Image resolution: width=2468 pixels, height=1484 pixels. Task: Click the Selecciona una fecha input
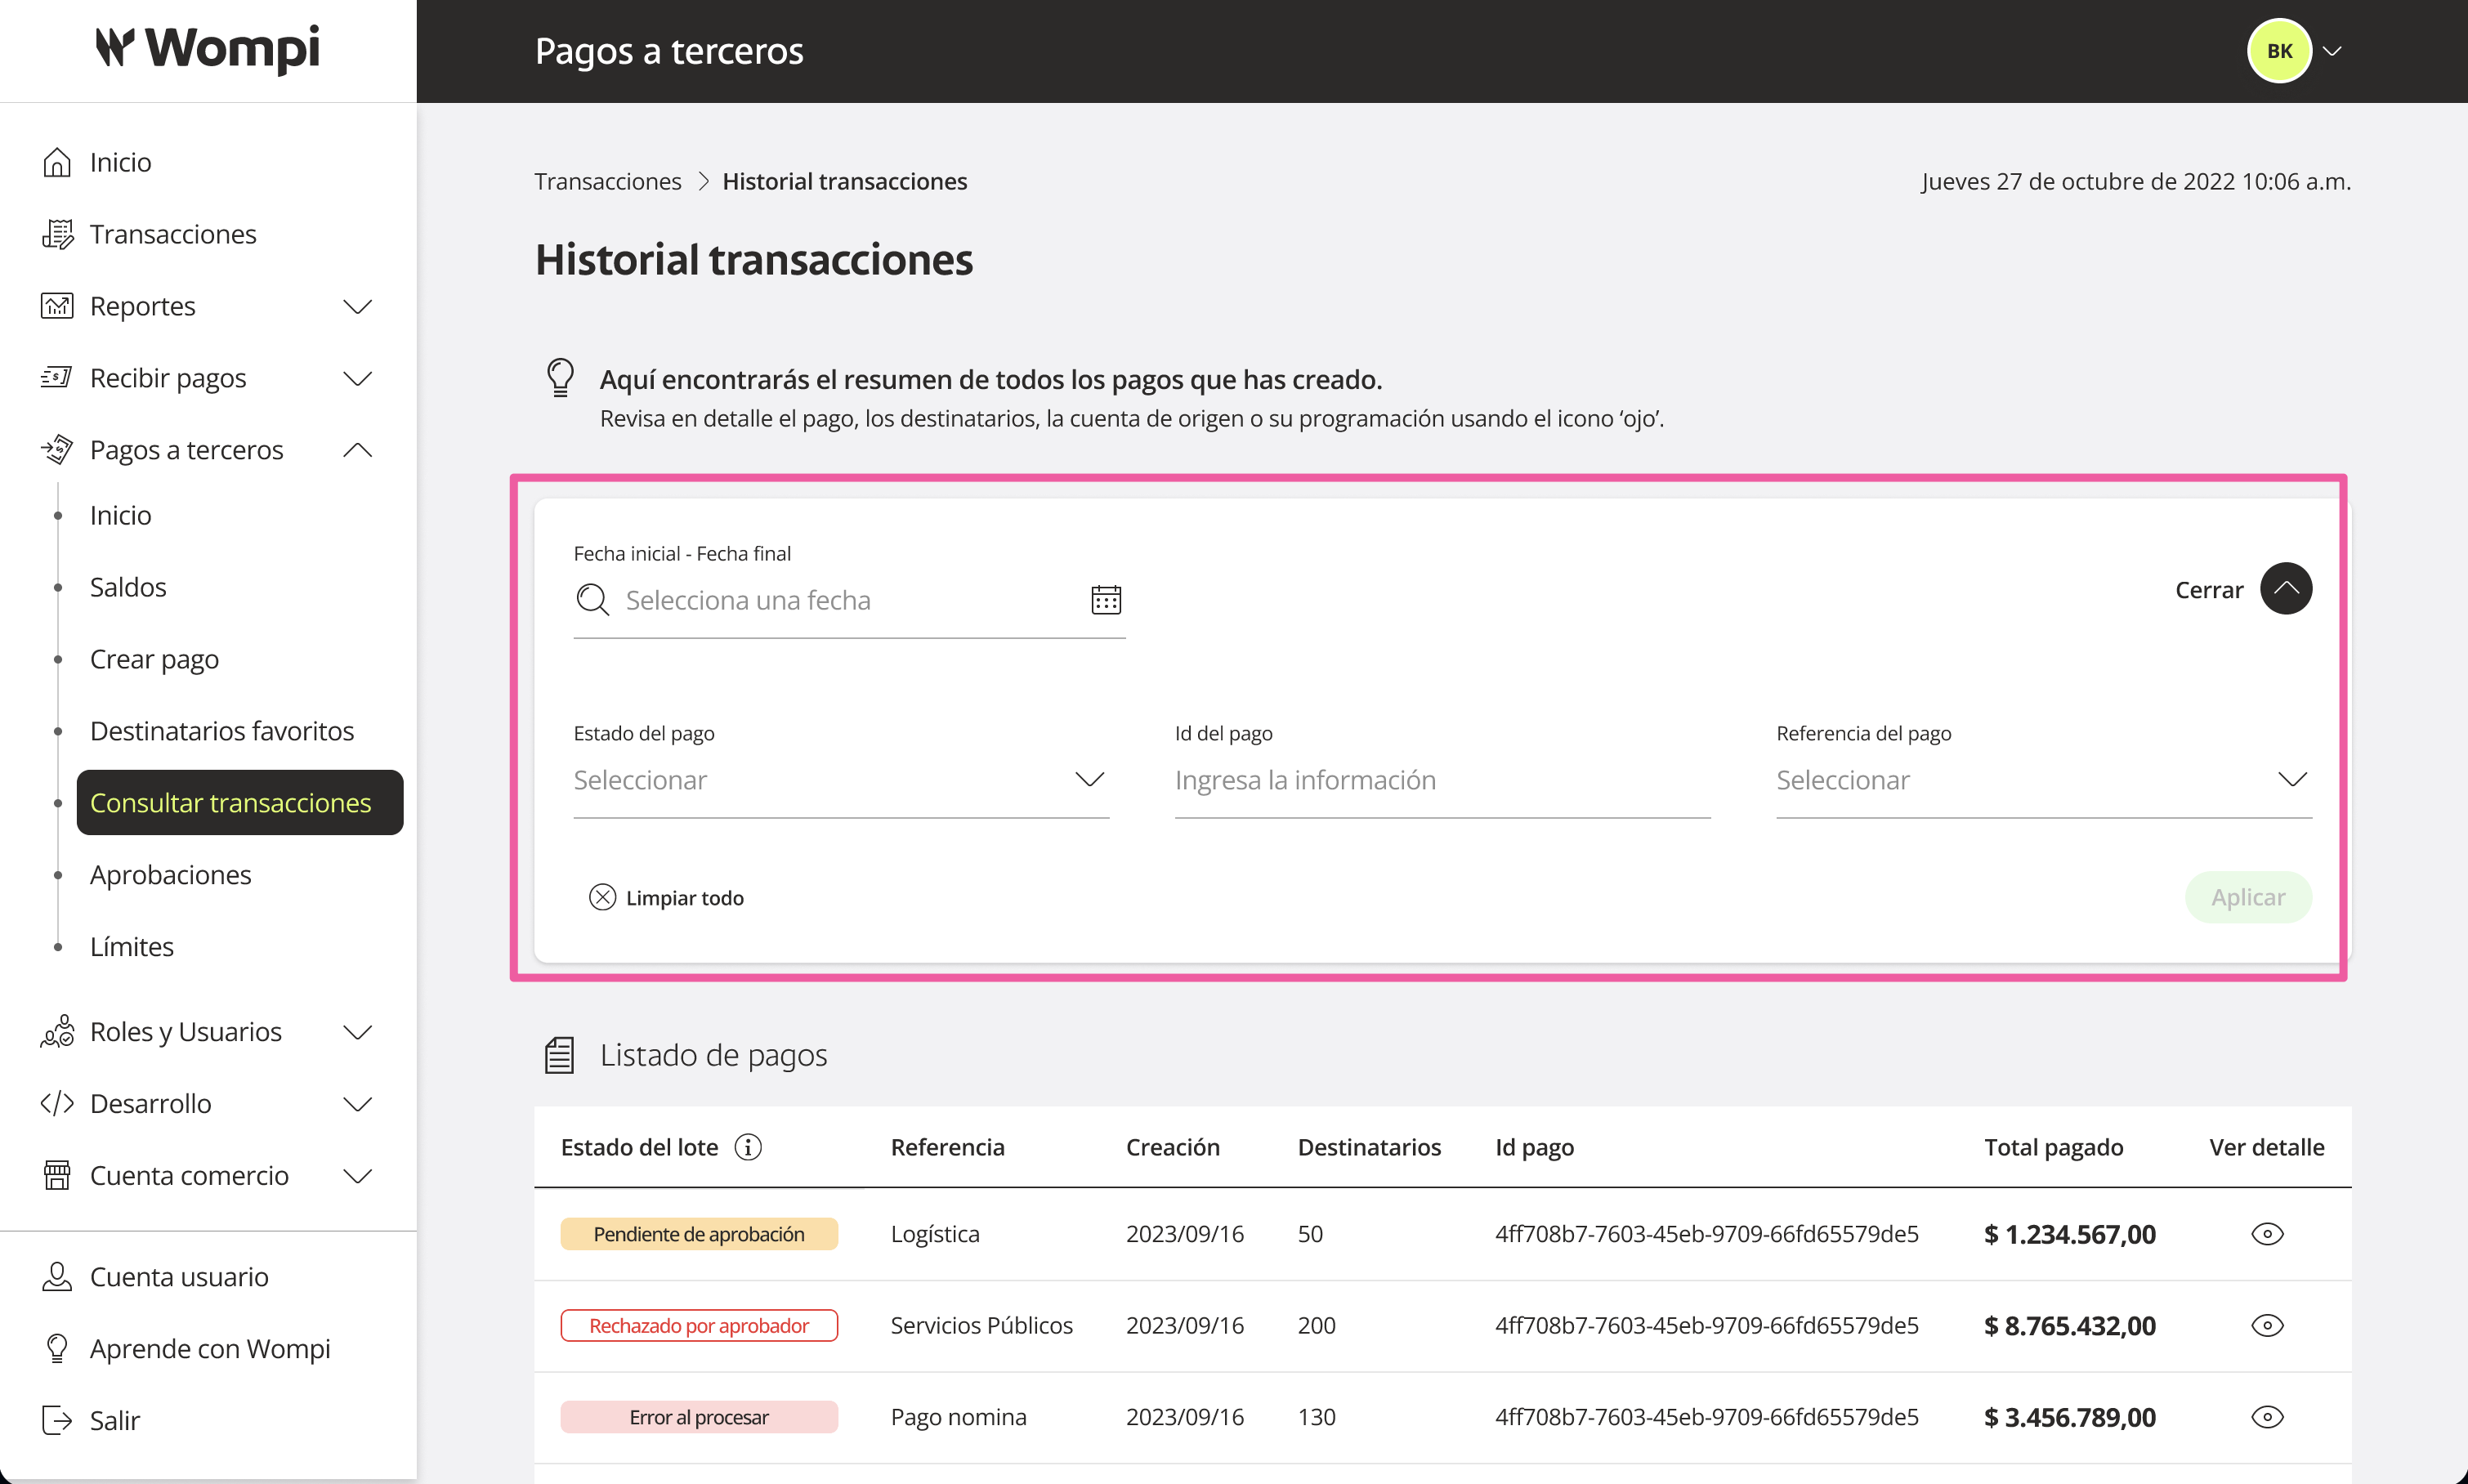(849, 600)
